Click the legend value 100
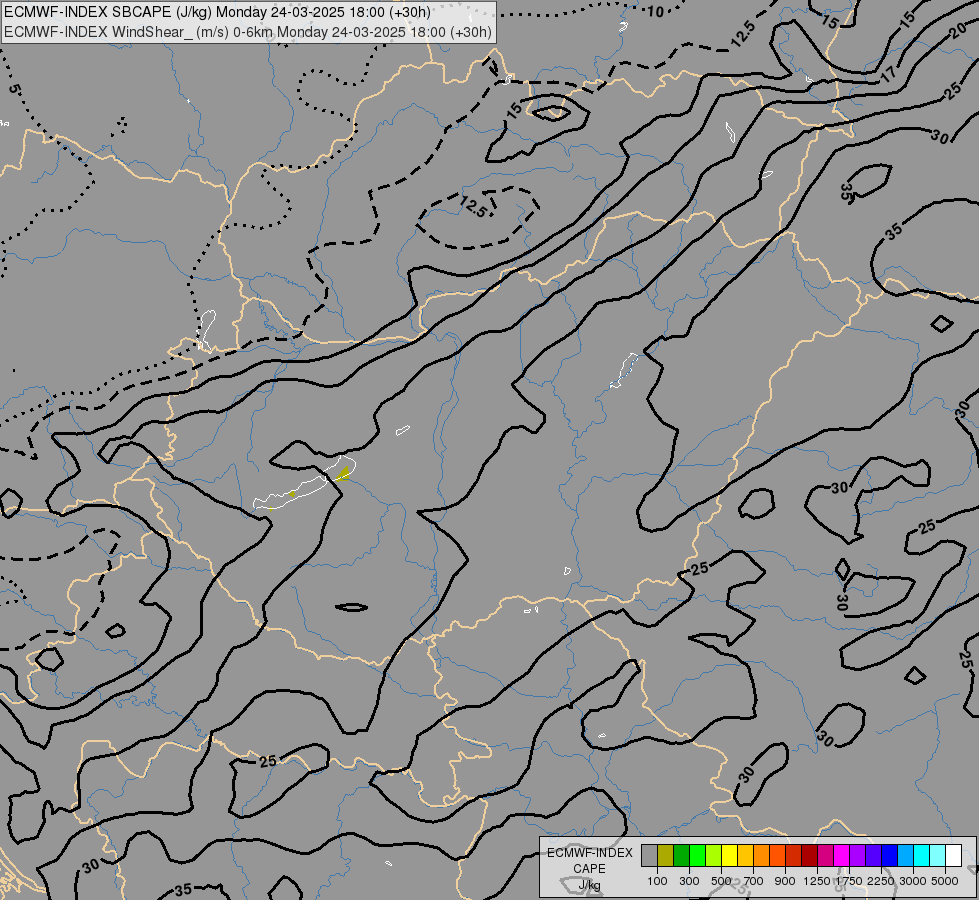This screenshot has height=900, width=979. [x=657, y=881]
